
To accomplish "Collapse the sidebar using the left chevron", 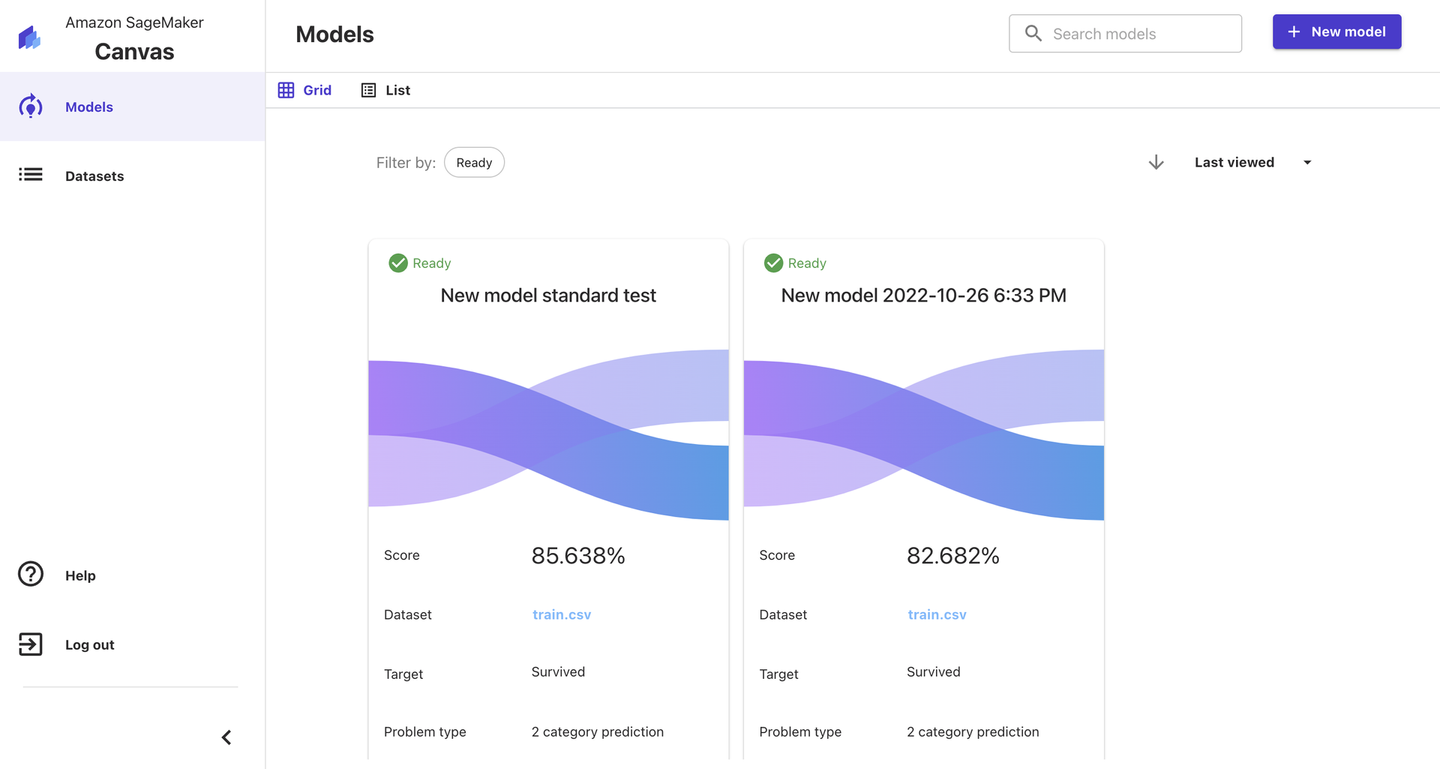I will 227,738.
